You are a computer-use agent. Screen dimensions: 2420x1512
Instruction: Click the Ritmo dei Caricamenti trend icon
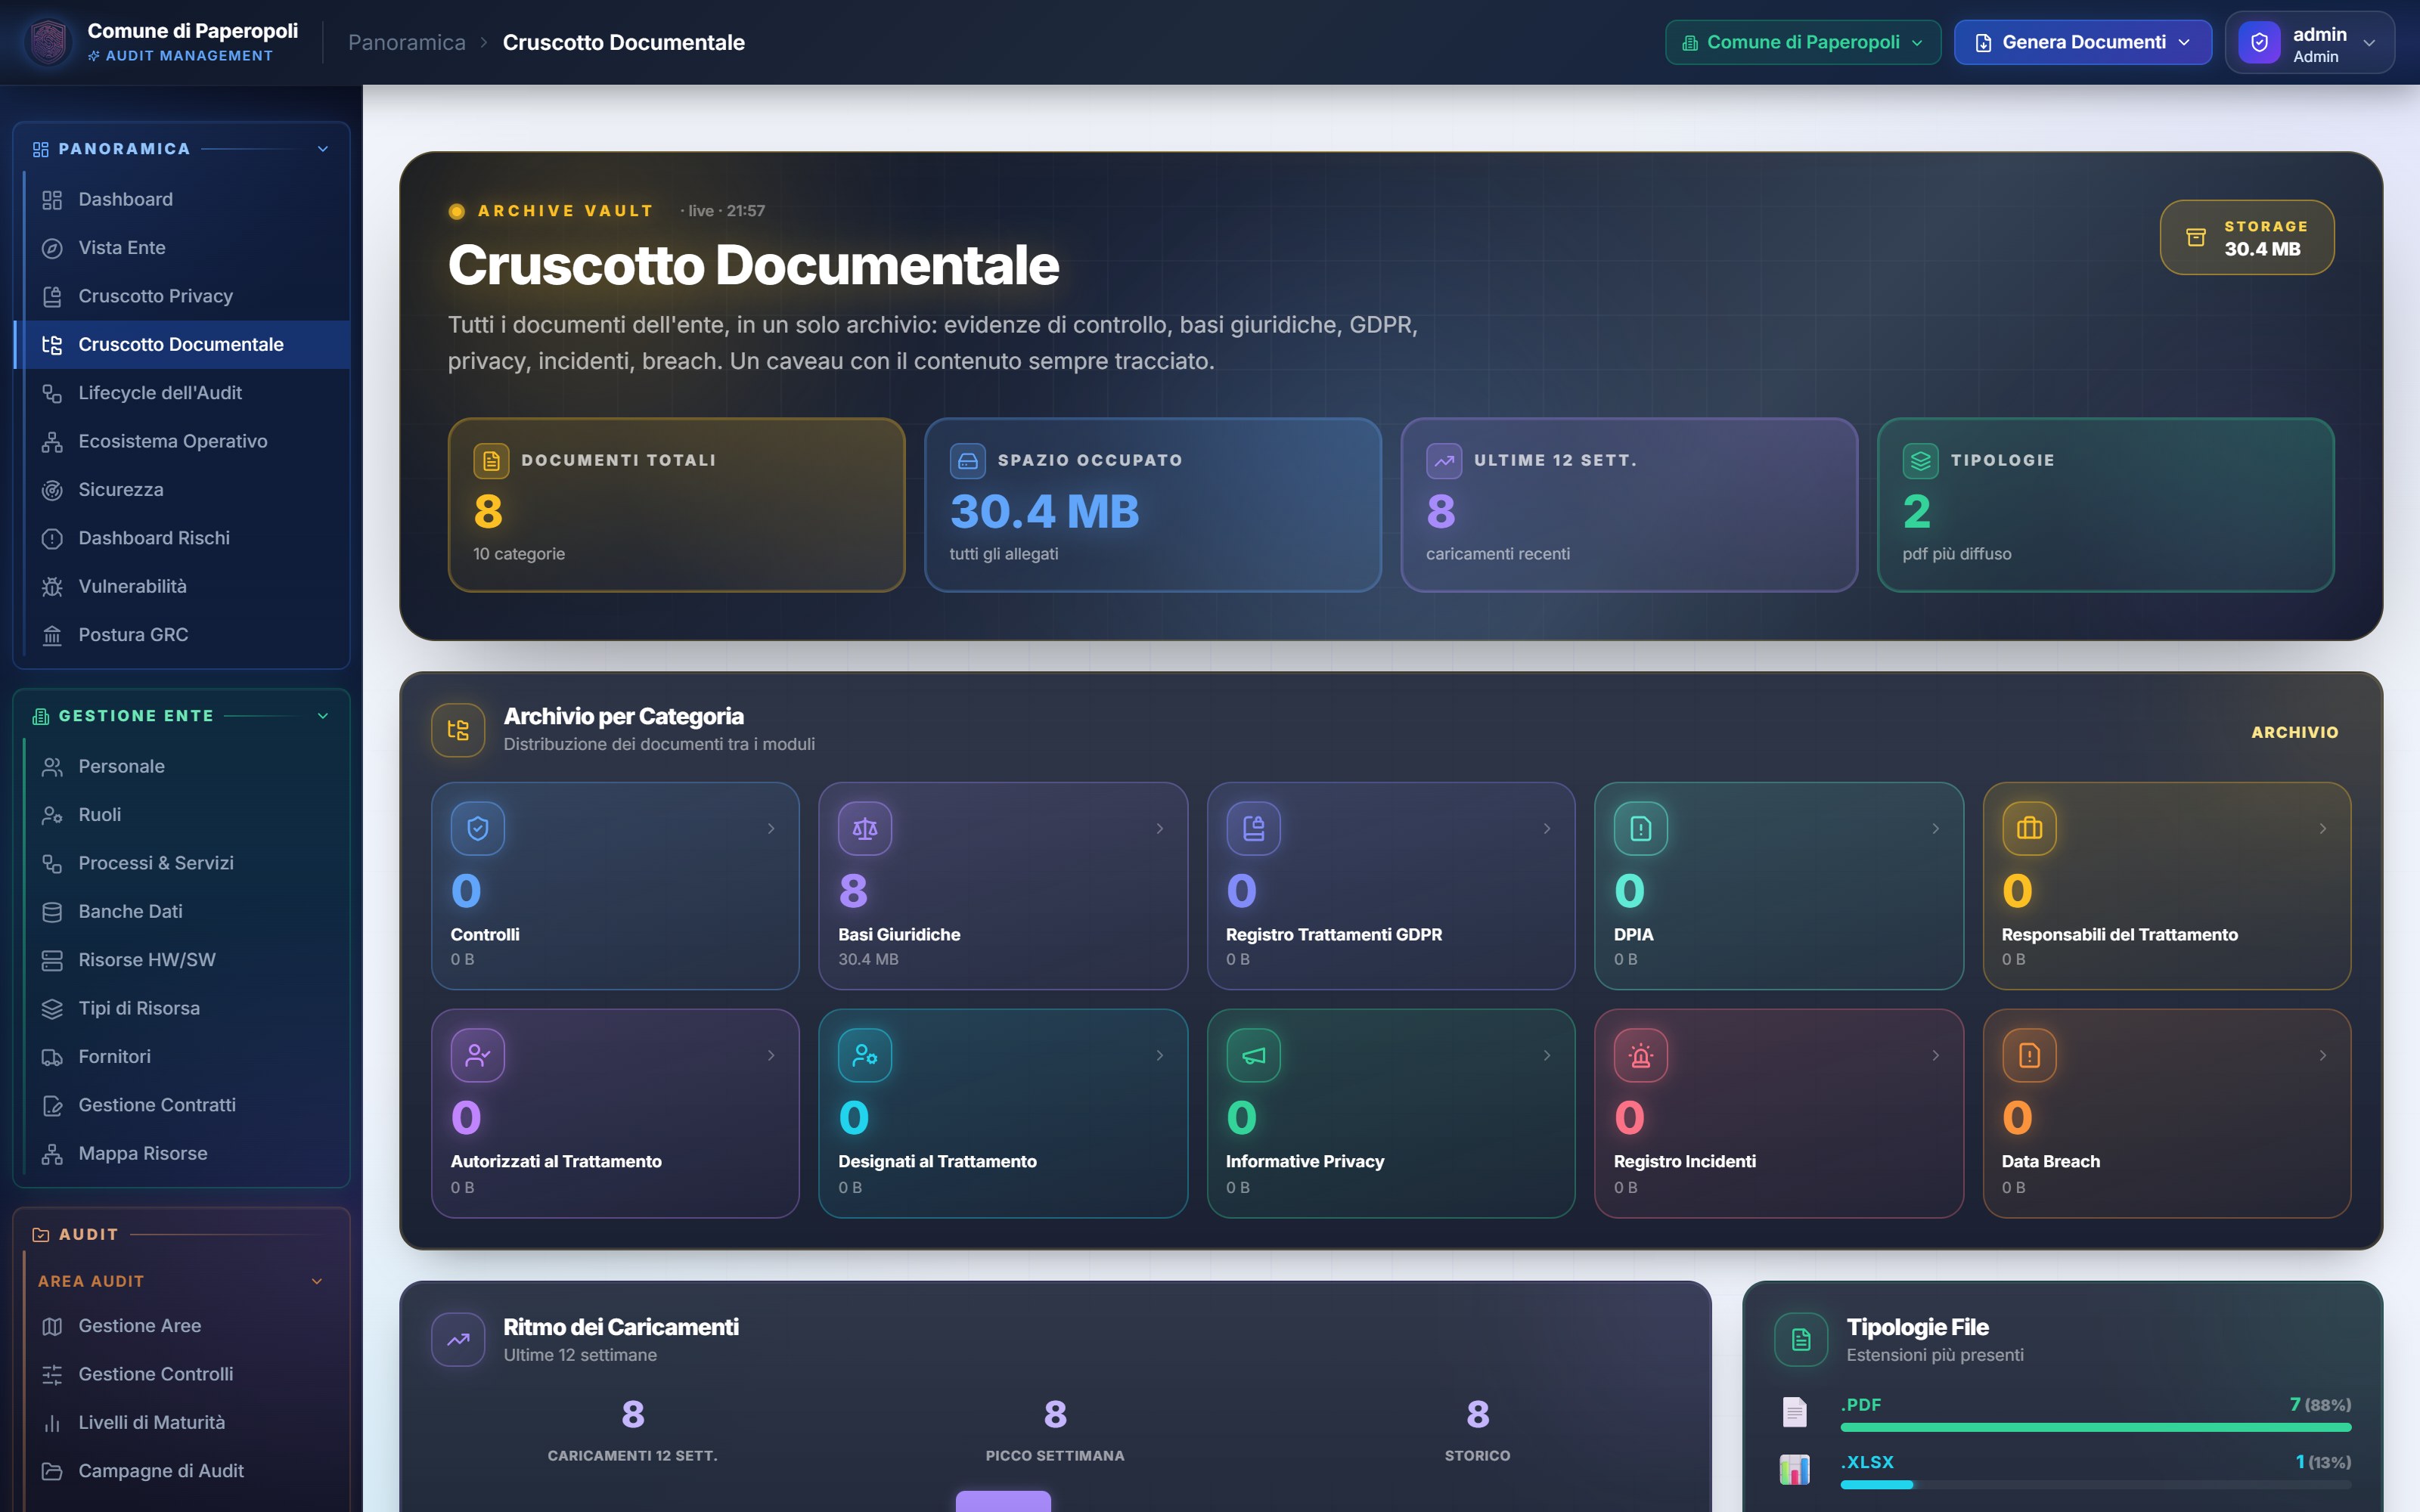(458, 1339)
